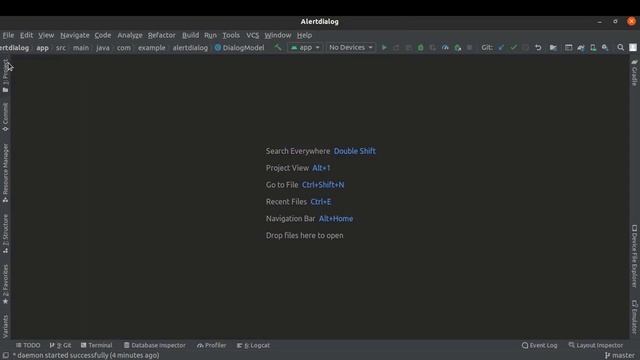Open the Run menu

210,35
